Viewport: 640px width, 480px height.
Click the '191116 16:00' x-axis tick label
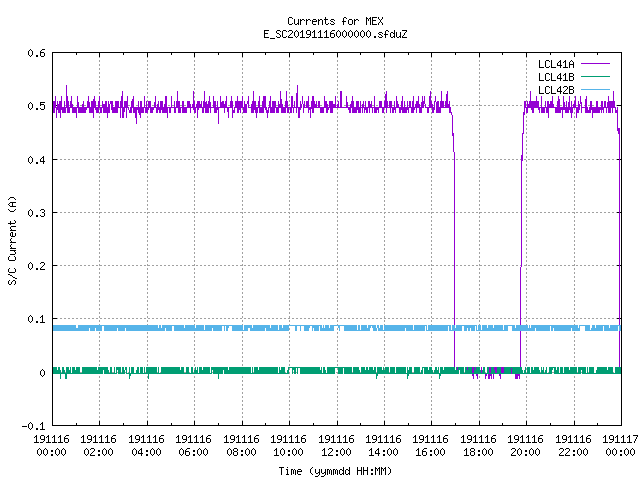pos(431,446)
